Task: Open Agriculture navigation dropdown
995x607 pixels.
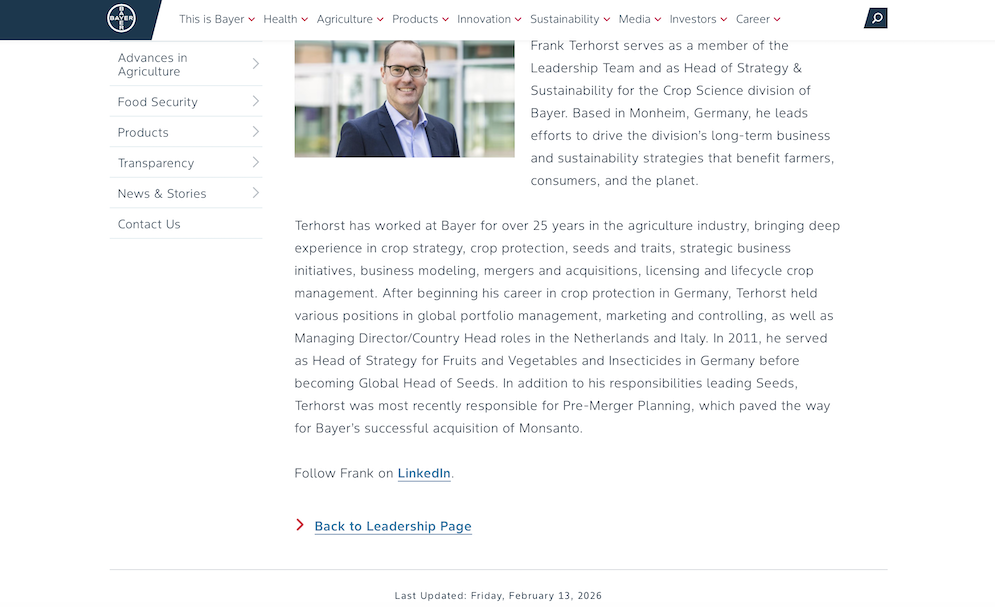Action: coord(350,19)
